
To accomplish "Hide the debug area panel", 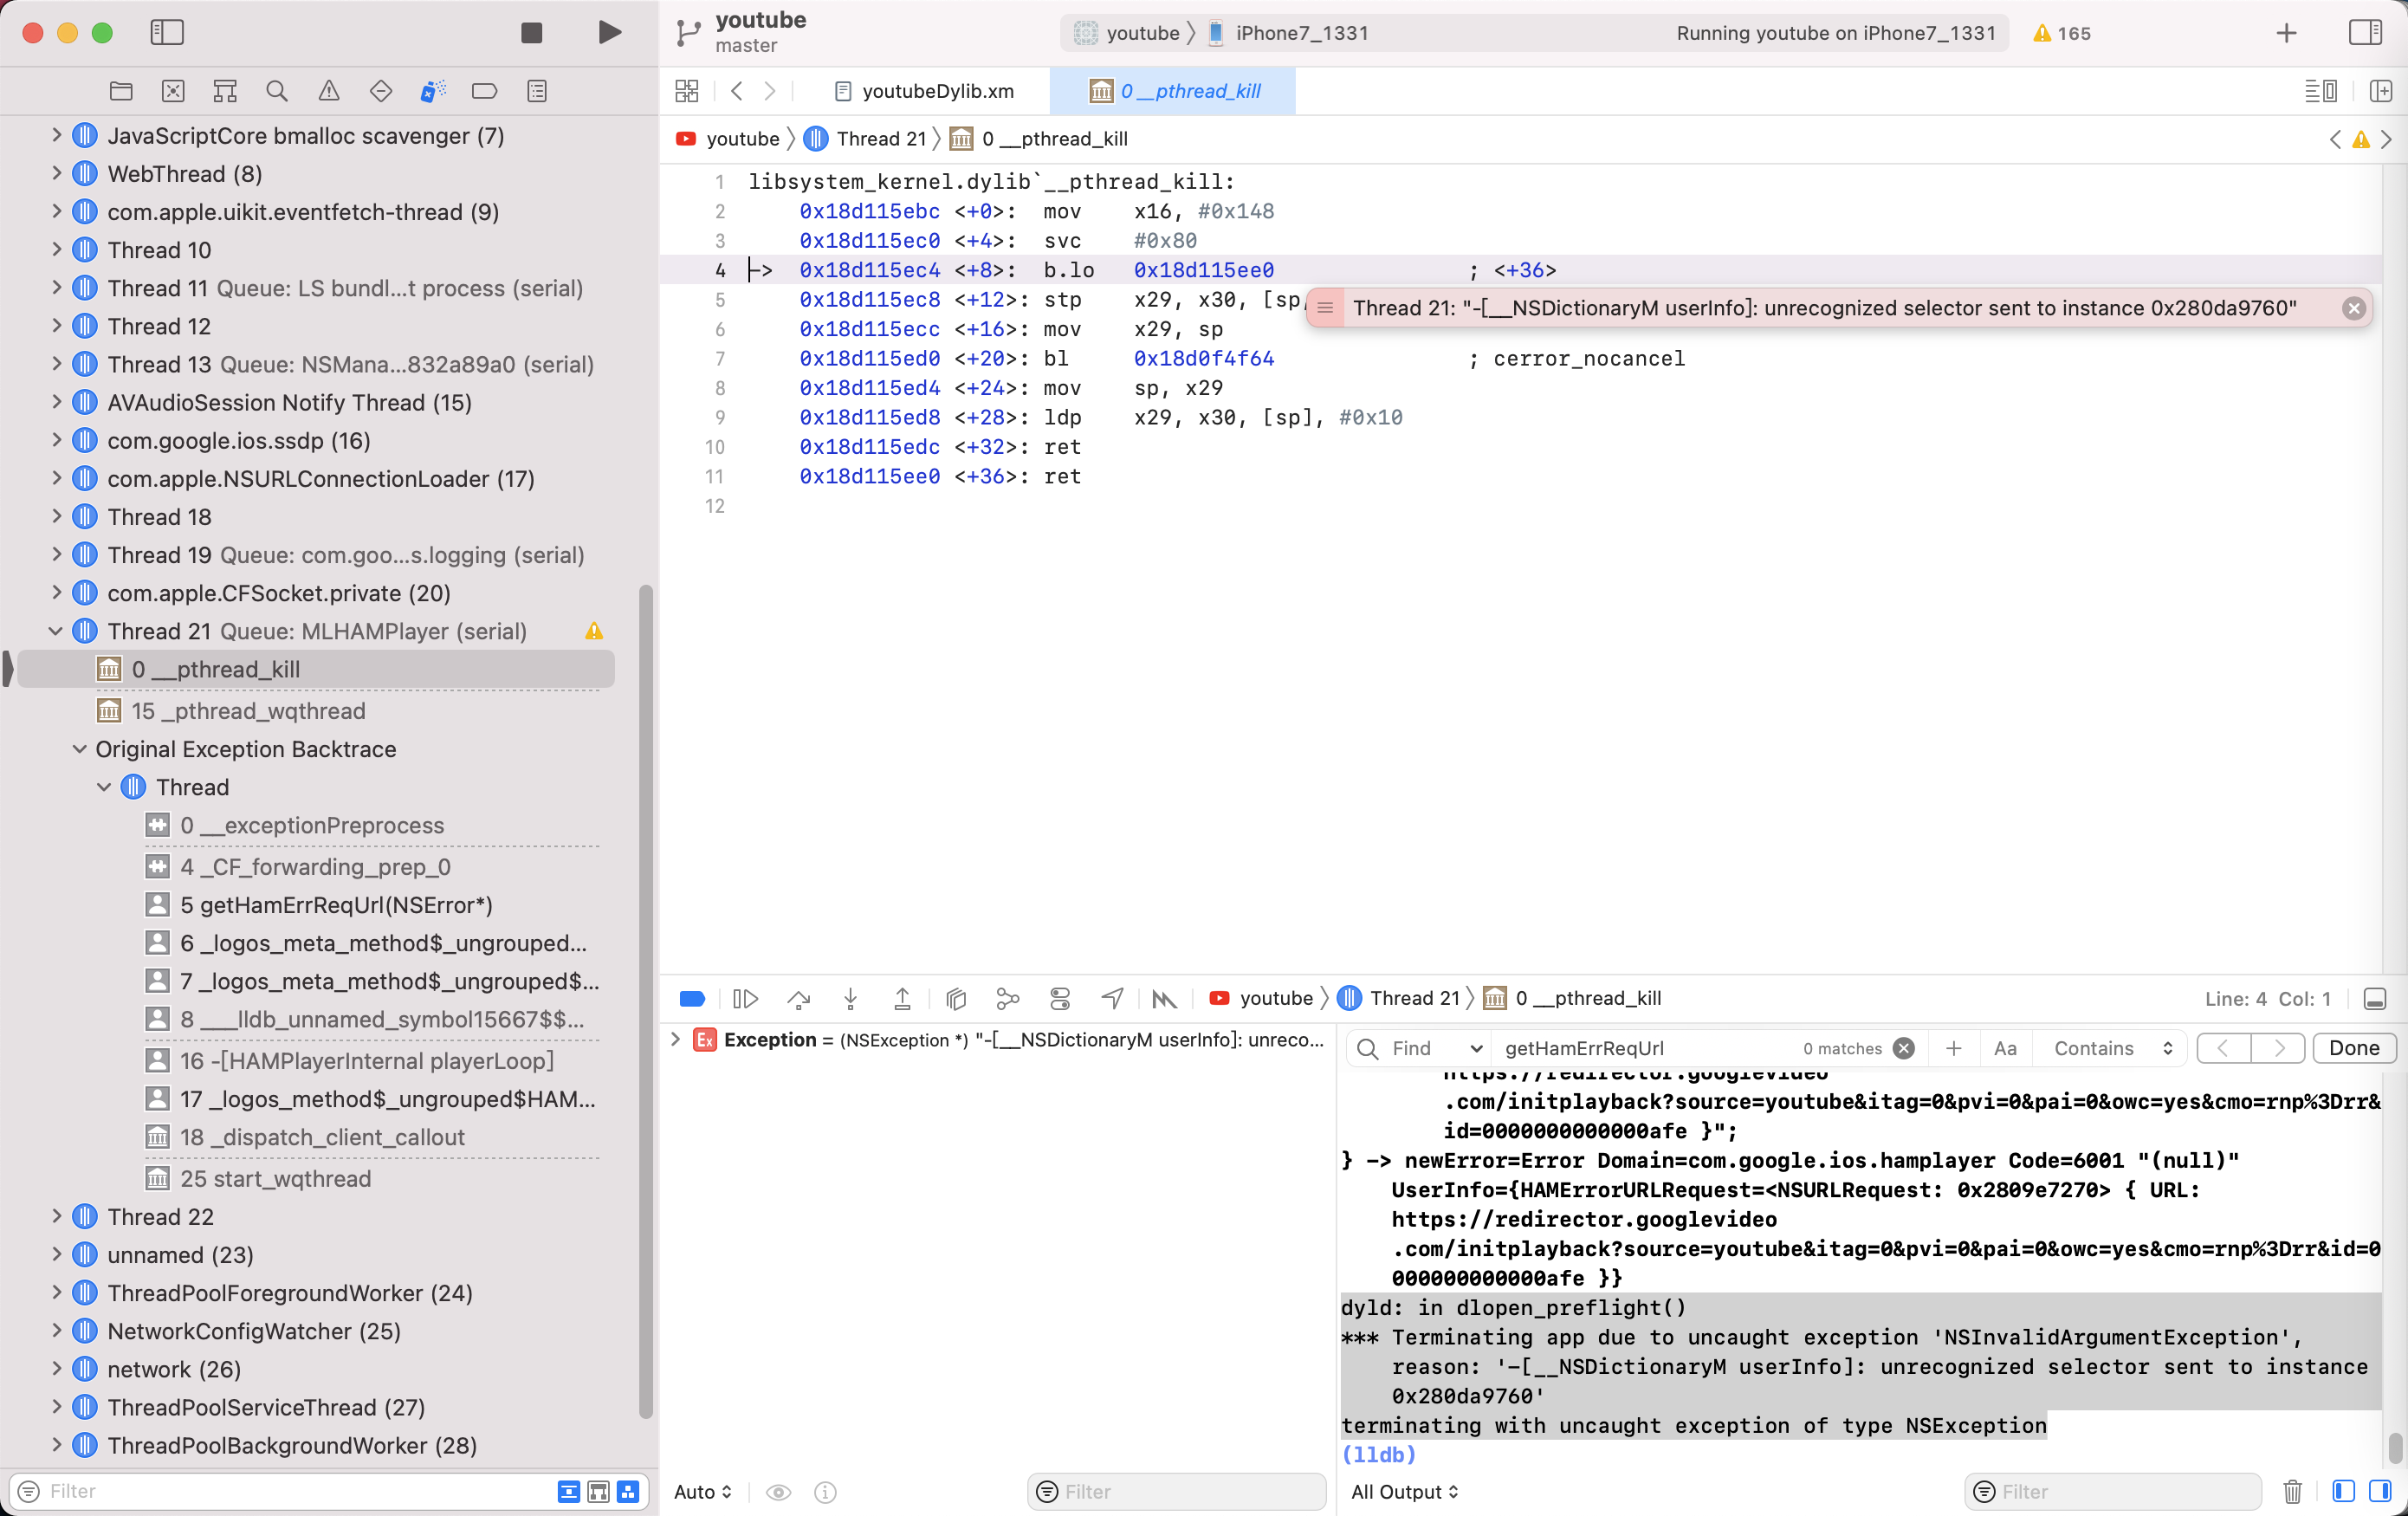I will (2375, 998).
